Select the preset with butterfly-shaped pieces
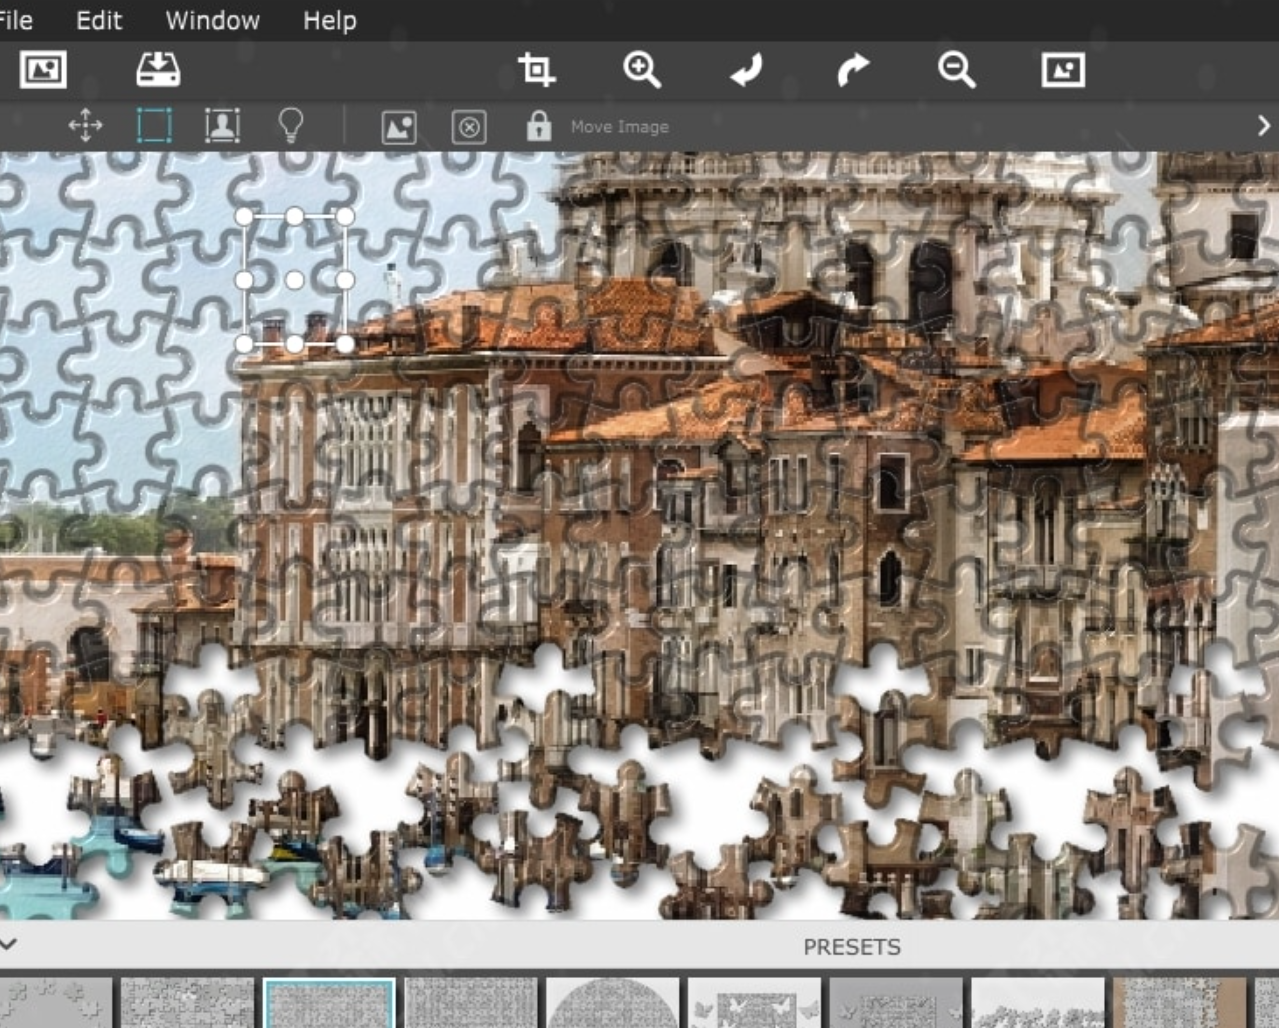This screenshot has width=1279, height=1028. (755, 1003)
